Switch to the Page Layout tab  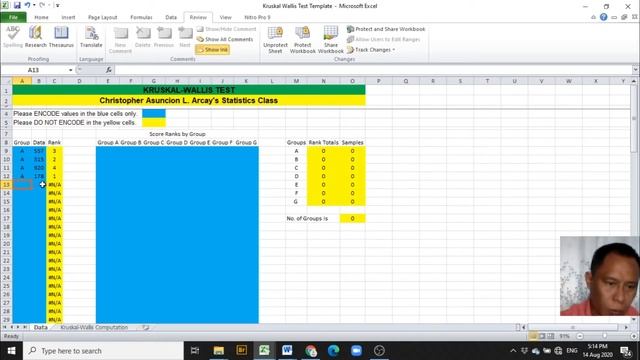point(102,17)
